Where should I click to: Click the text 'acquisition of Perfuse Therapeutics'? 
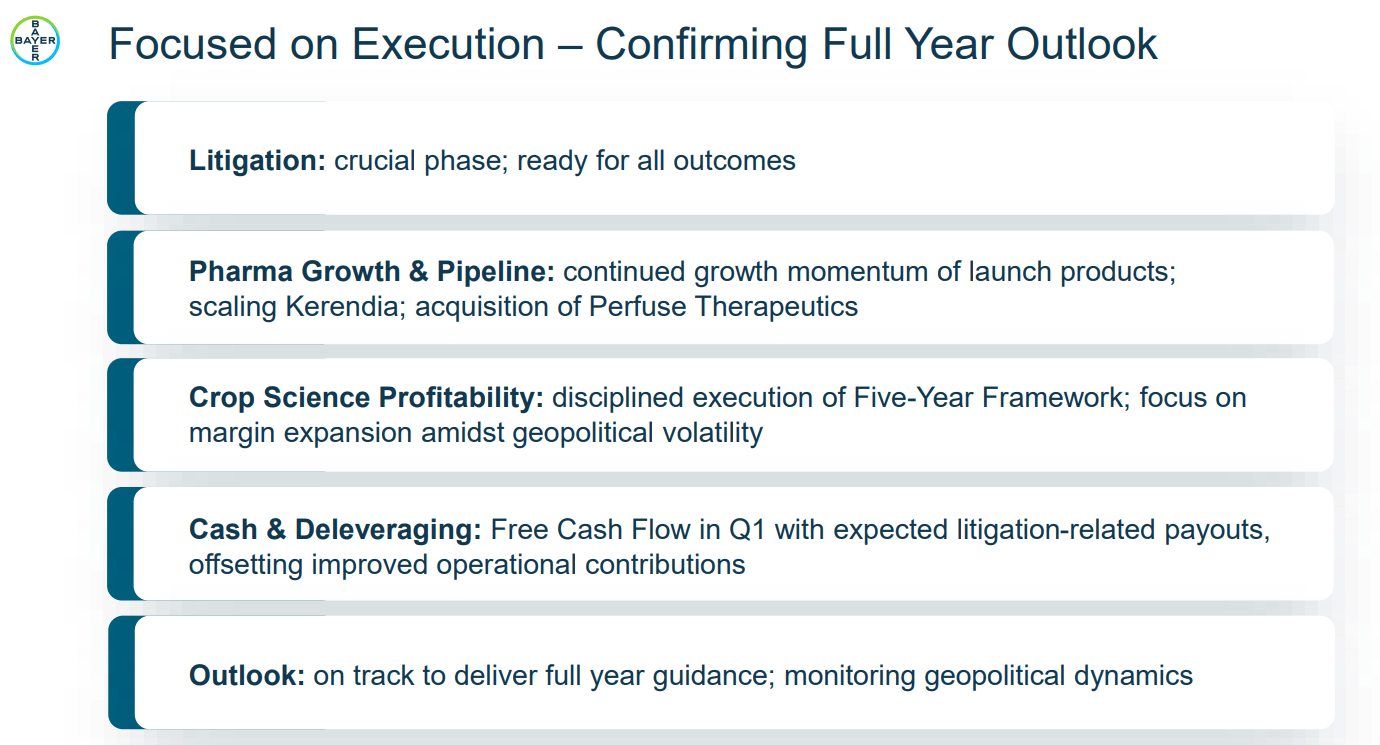(637, 306)
